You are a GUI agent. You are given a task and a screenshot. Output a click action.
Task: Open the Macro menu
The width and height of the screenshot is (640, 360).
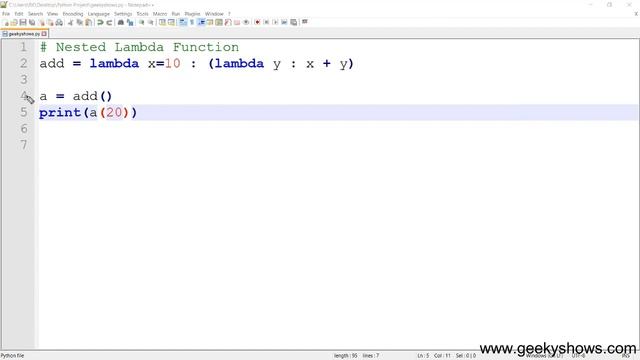coord(160,14)
